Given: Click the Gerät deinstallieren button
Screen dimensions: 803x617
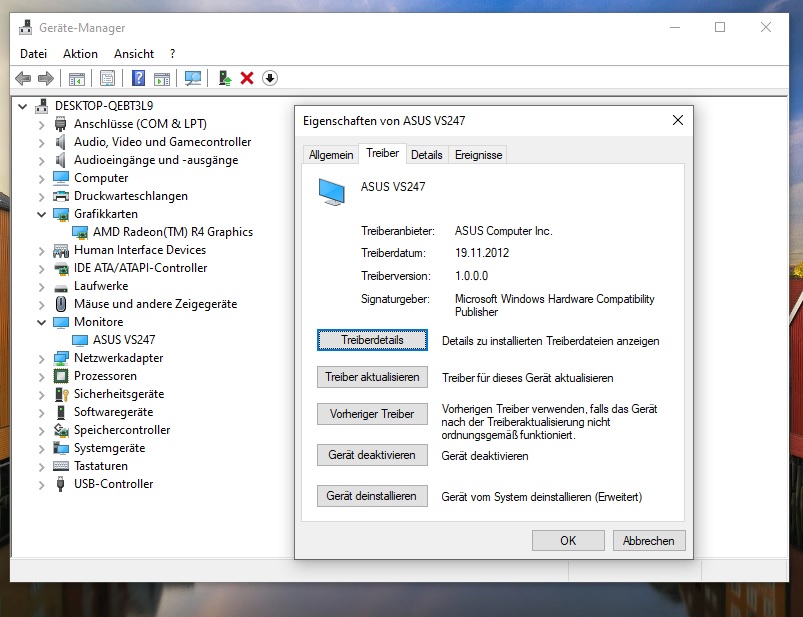Looking at the screenshot, I should (x=372, y=496).
